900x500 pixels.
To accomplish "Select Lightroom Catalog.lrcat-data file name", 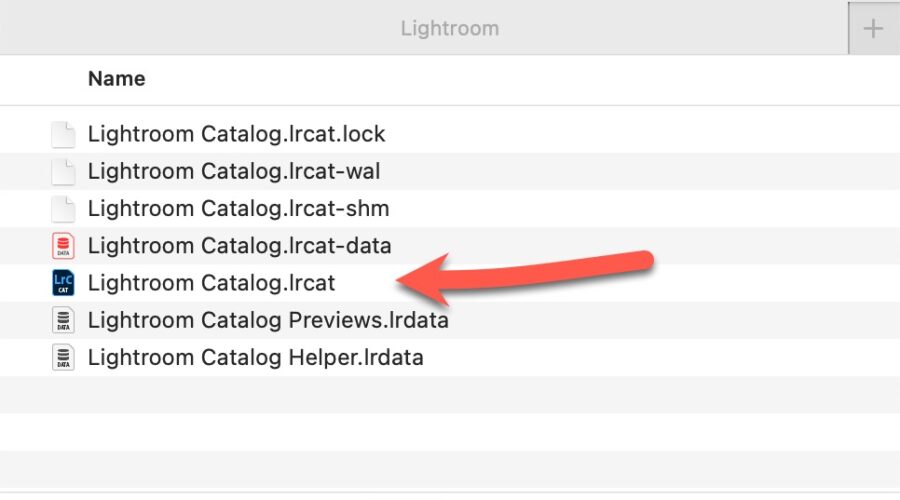I will pyautogui.click(x=239, y=246).
